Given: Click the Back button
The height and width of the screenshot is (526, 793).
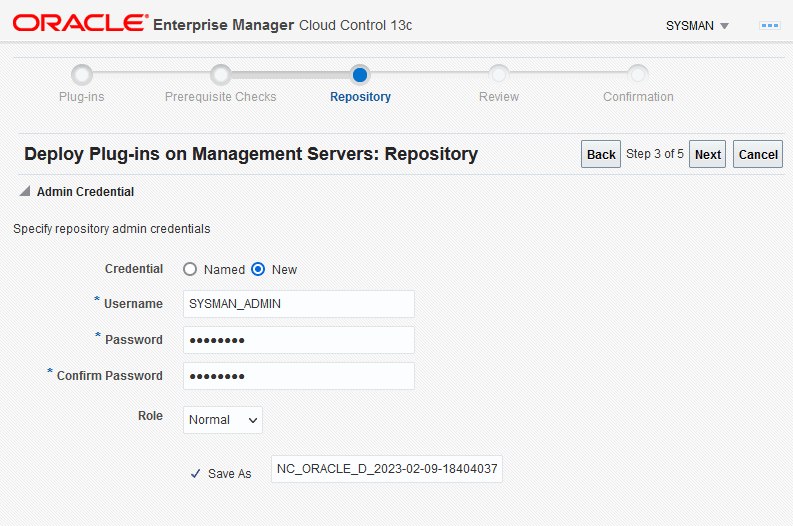Looking at the screenshot, I should [601, 154].
